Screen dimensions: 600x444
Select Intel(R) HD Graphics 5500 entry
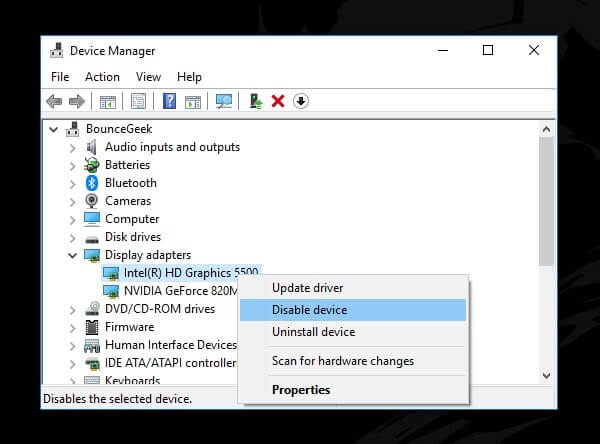pyautogui.click(x=191, y=273)
